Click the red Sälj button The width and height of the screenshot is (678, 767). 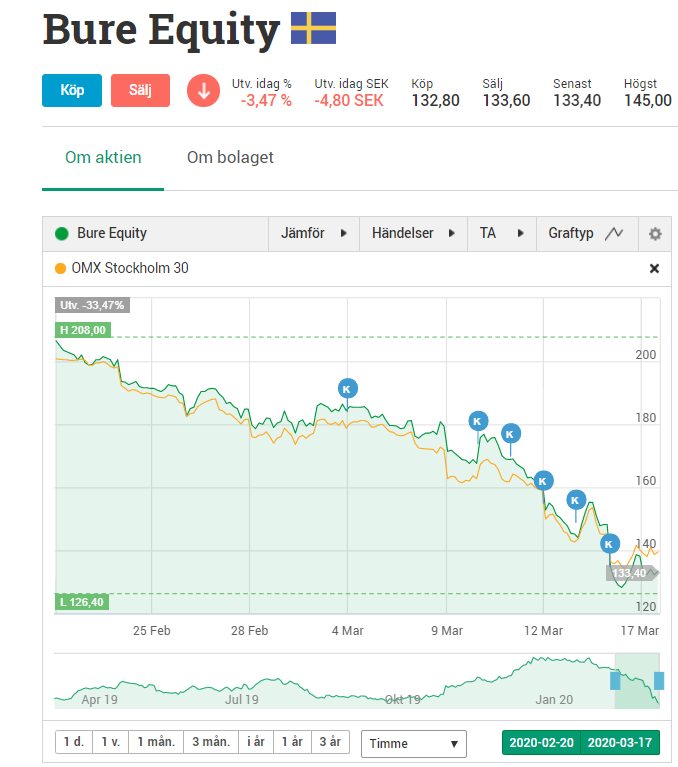(x=140, y=90)
